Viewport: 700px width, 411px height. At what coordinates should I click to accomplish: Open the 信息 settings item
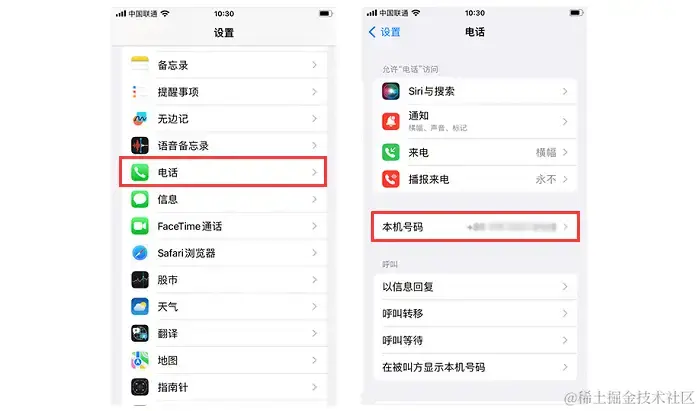(x=223, y=199)
